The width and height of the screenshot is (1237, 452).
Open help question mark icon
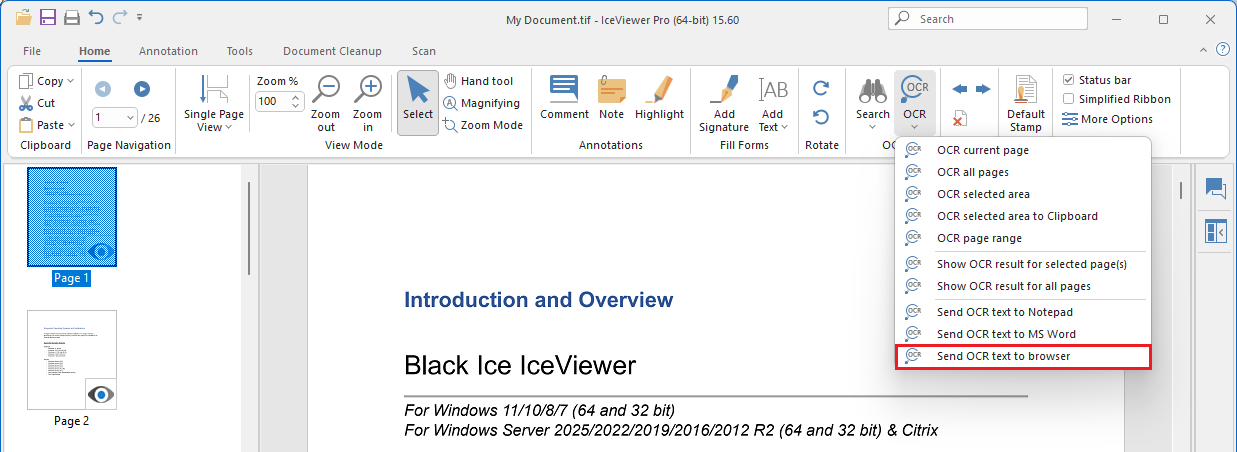click(x=1222, y=50)
